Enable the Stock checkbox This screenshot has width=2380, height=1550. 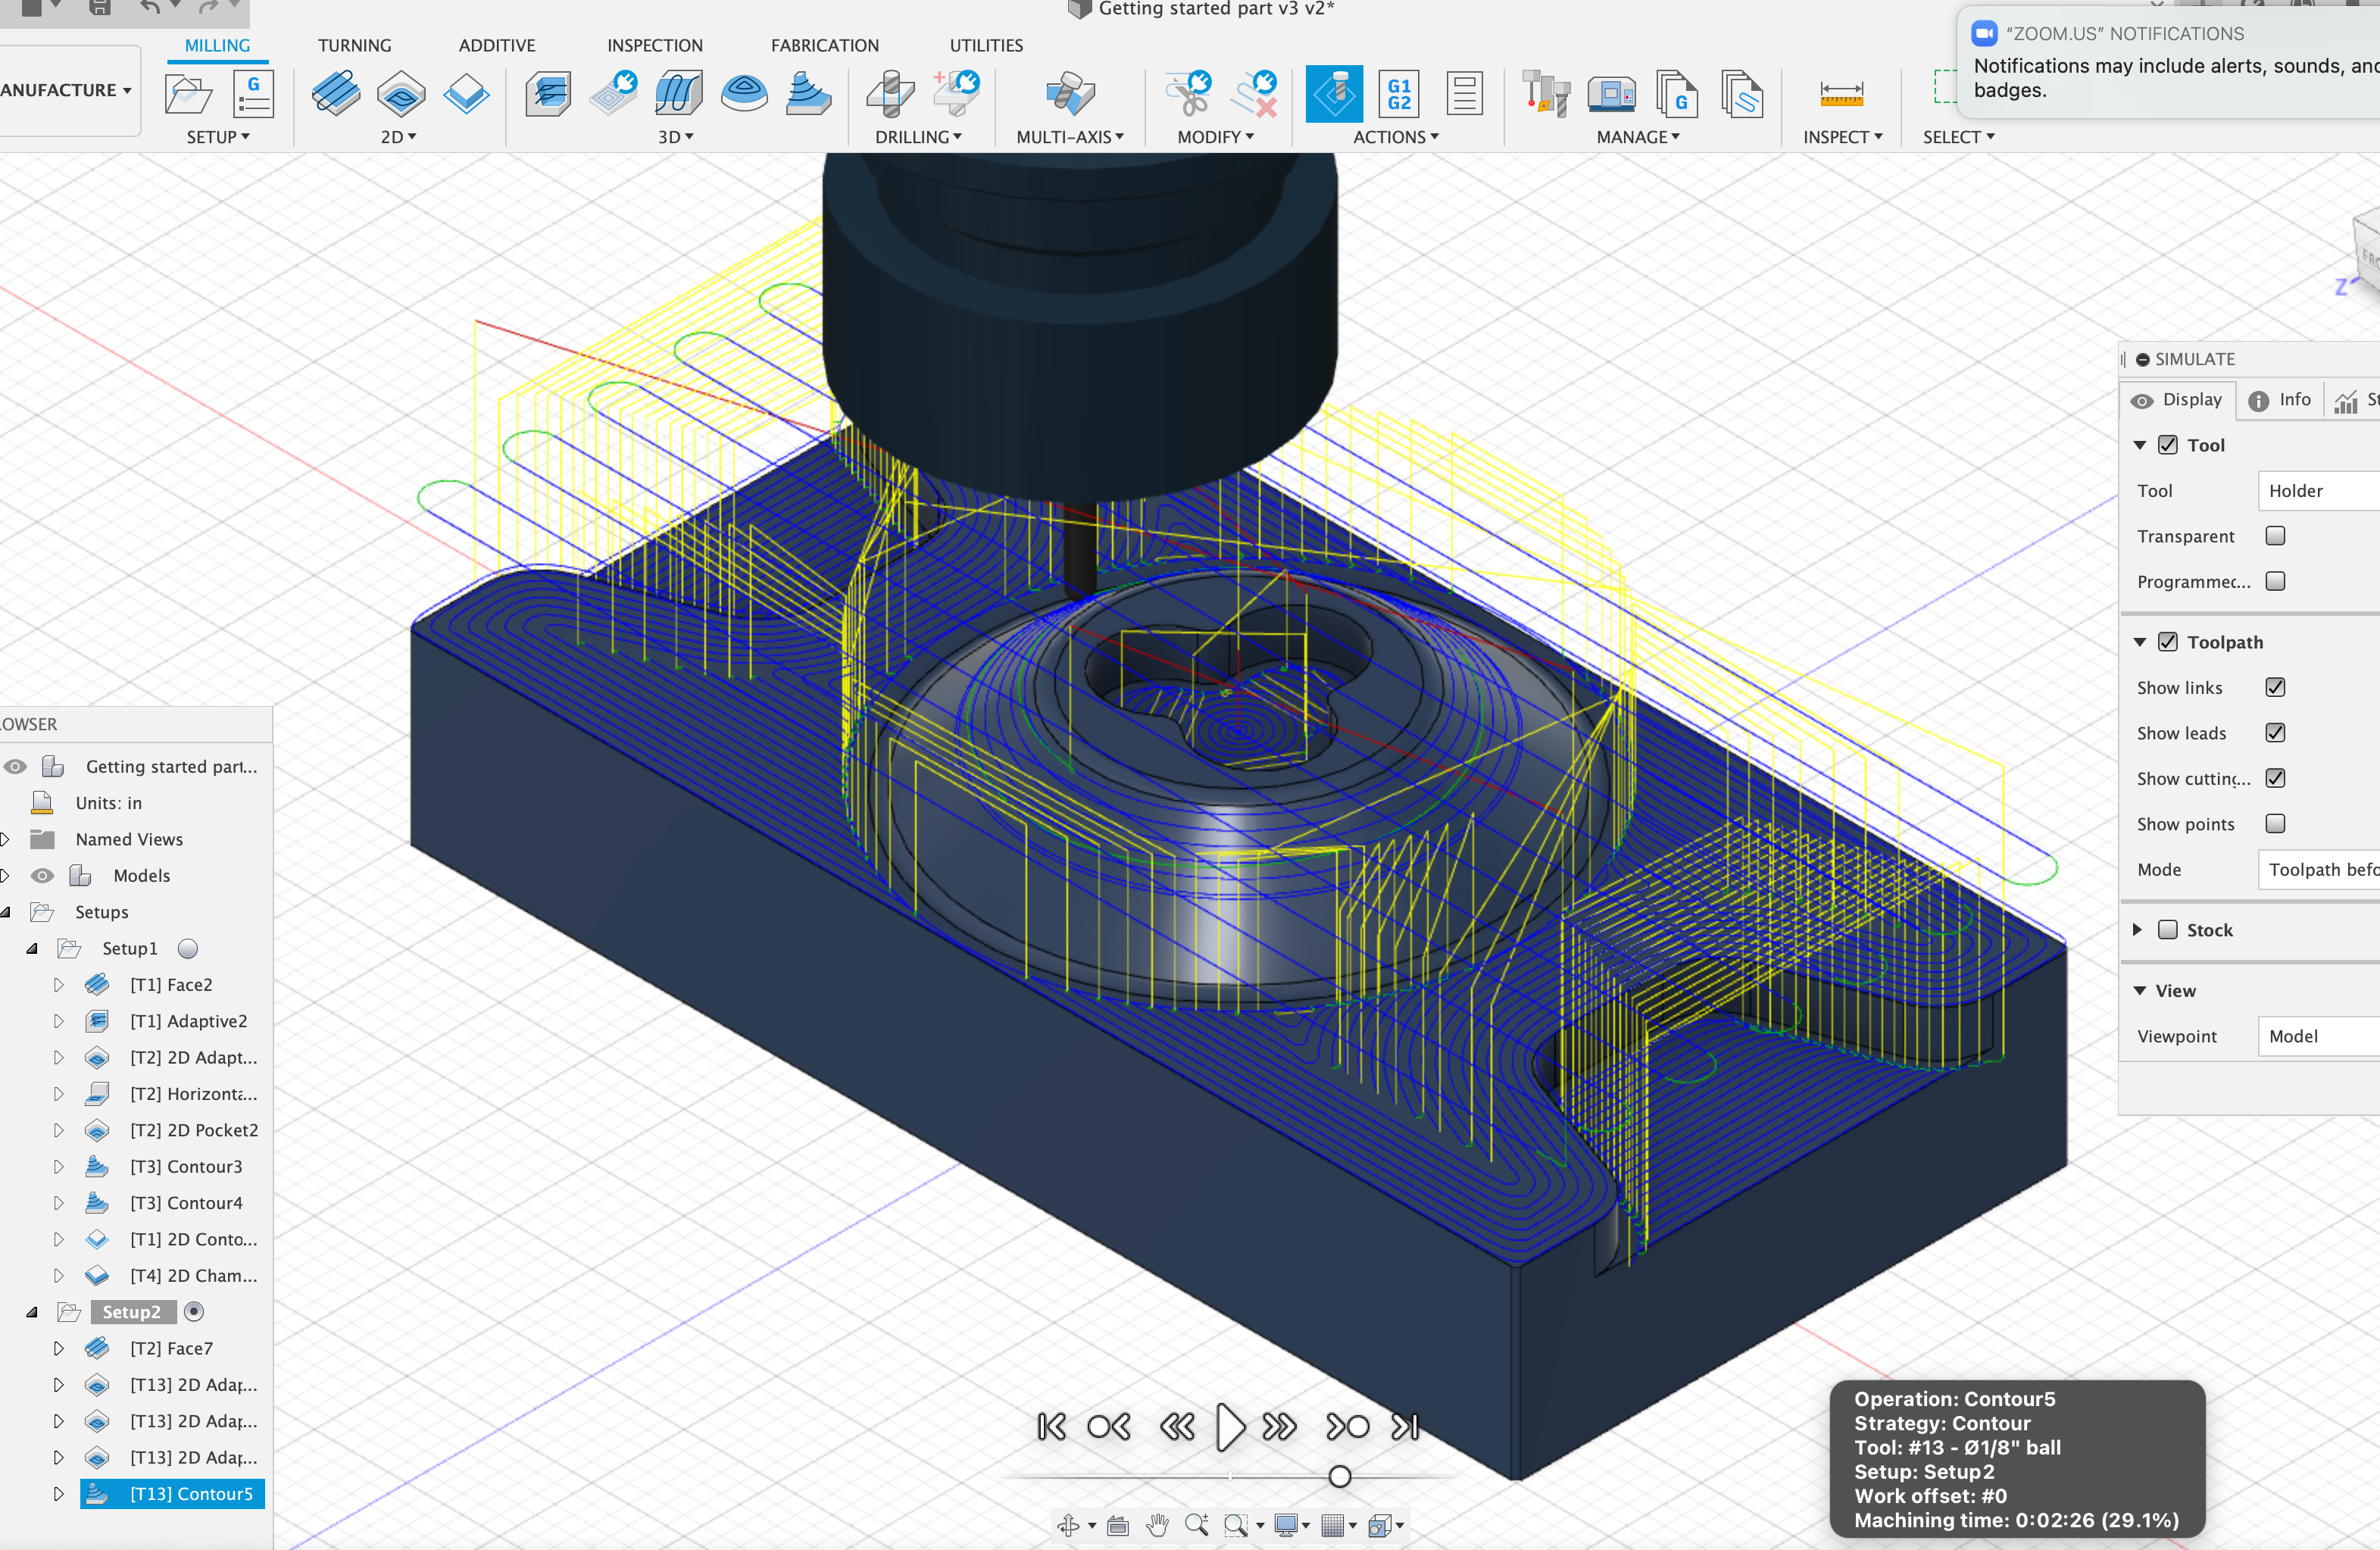[x=2167, y=930]
